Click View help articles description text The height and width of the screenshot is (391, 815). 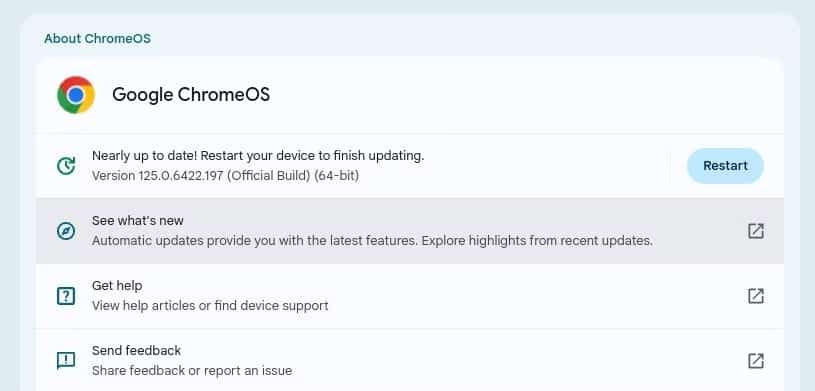210,306
